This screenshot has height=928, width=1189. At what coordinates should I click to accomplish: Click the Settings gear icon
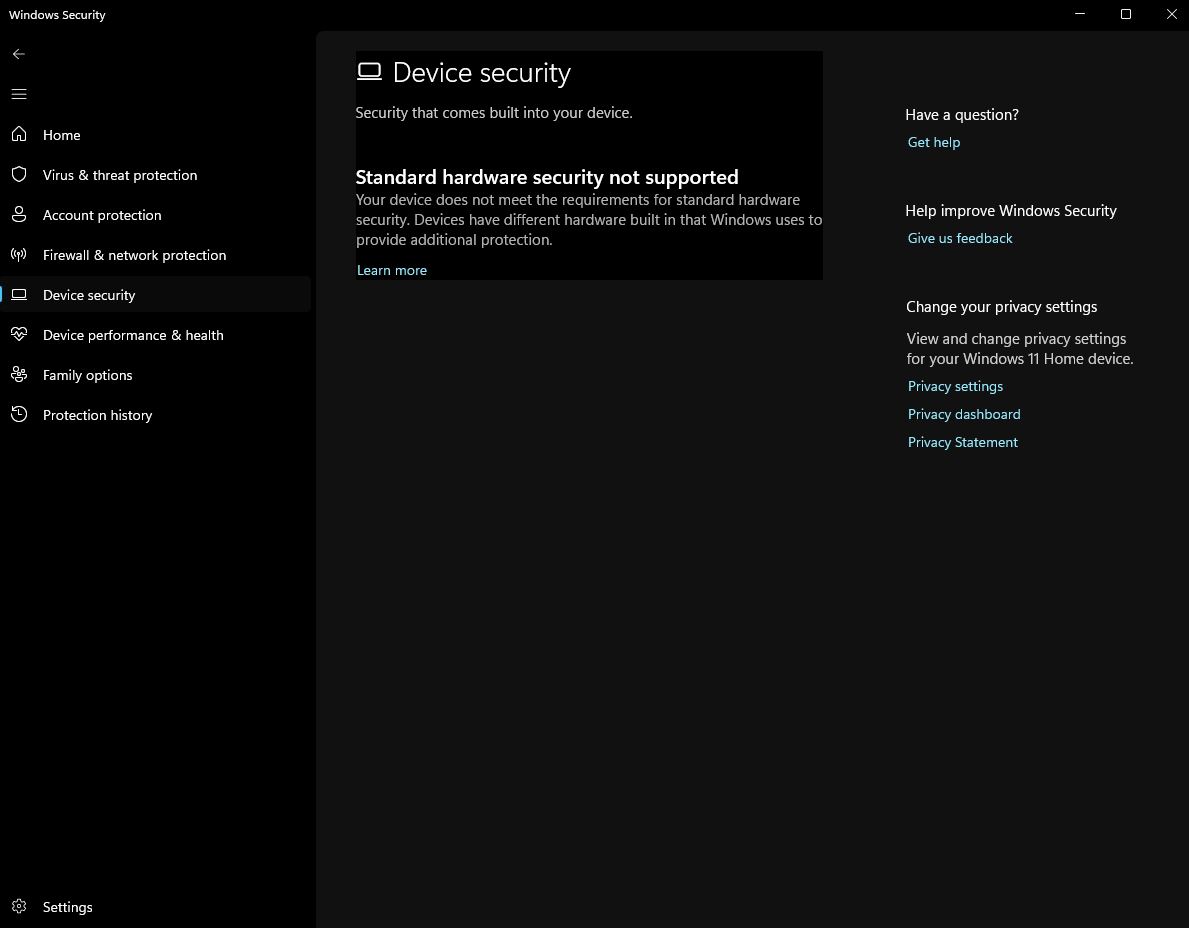click(x=19, y=907)
